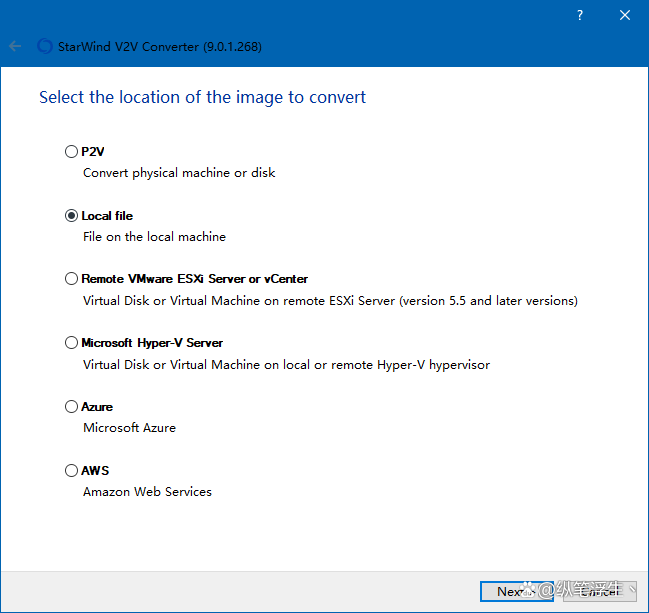The width and height of the screenshot is (649, 613).
Task: Pick the AWS radio button
Action: 71,470
